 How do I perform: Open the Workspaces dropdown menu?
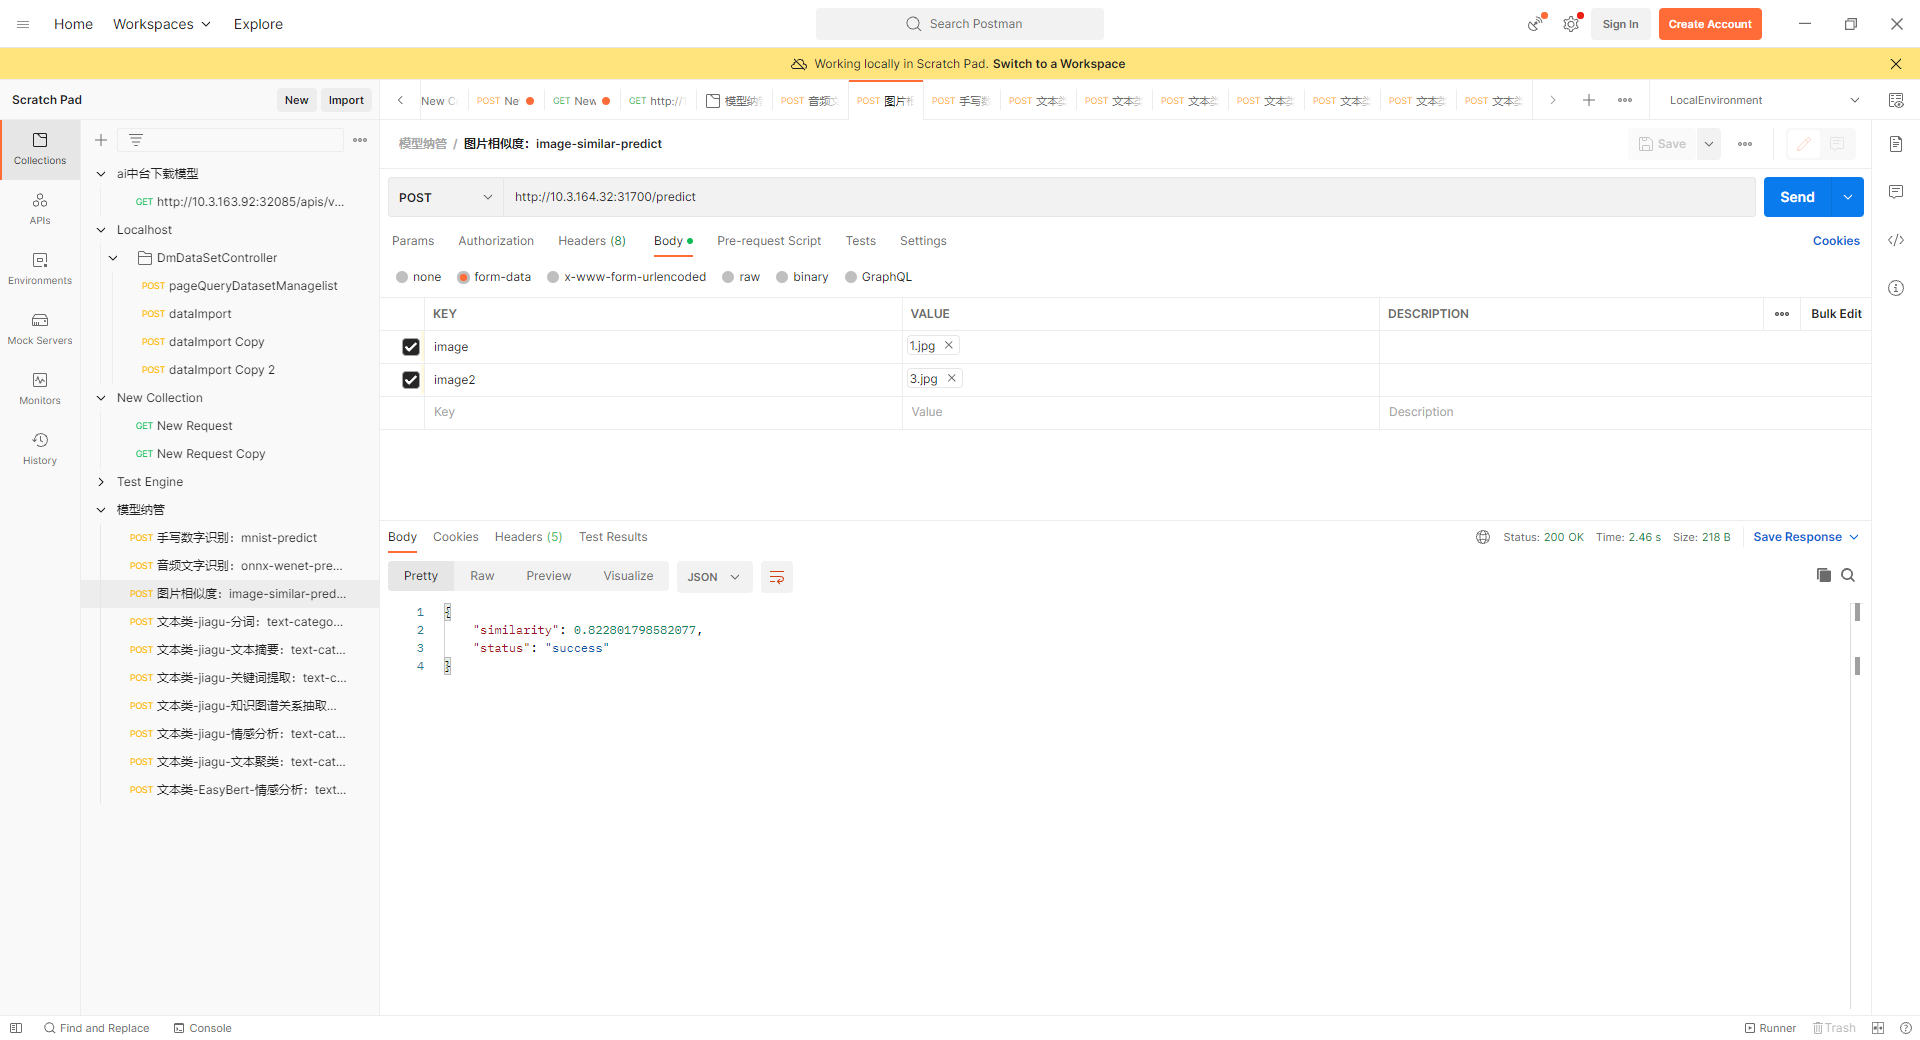(161, 24)
